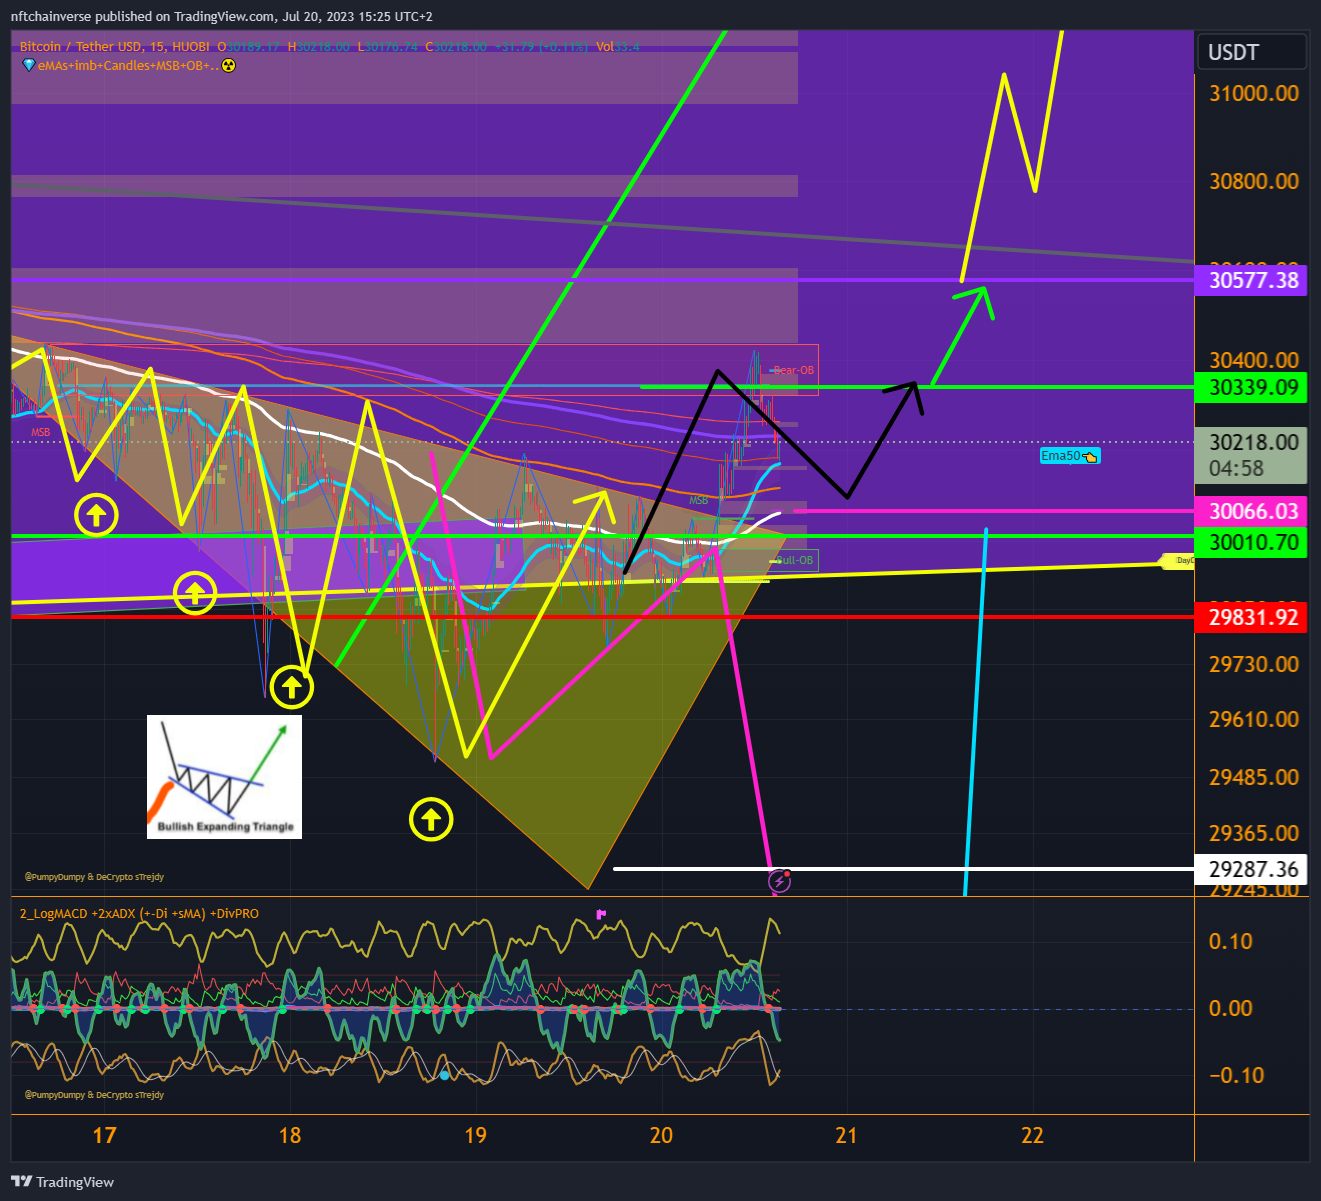Click the 0.00 oscillator axis value
Image resolution: width=1321 pixels, height=1201 pixels.
pyautogui.click(x=1230, y=1008)
